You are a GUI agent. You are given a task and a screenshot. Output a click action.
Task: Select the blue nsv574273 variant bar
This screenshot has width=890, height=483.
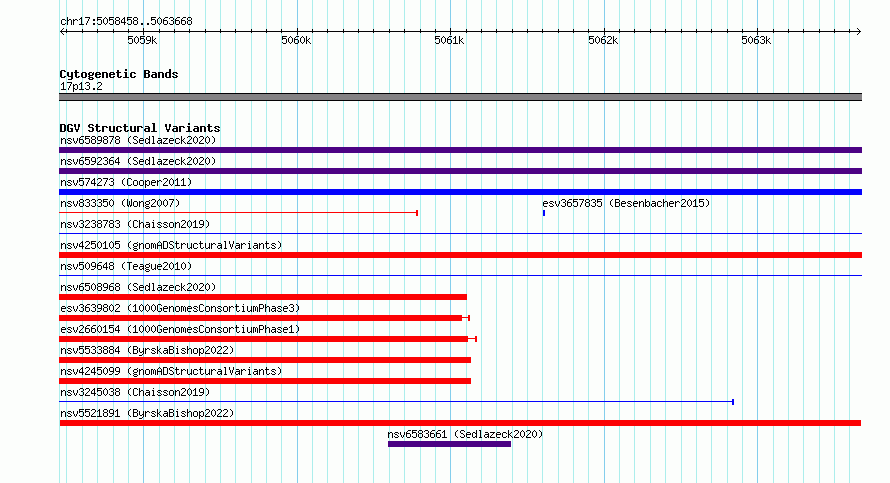coord(460,192)
